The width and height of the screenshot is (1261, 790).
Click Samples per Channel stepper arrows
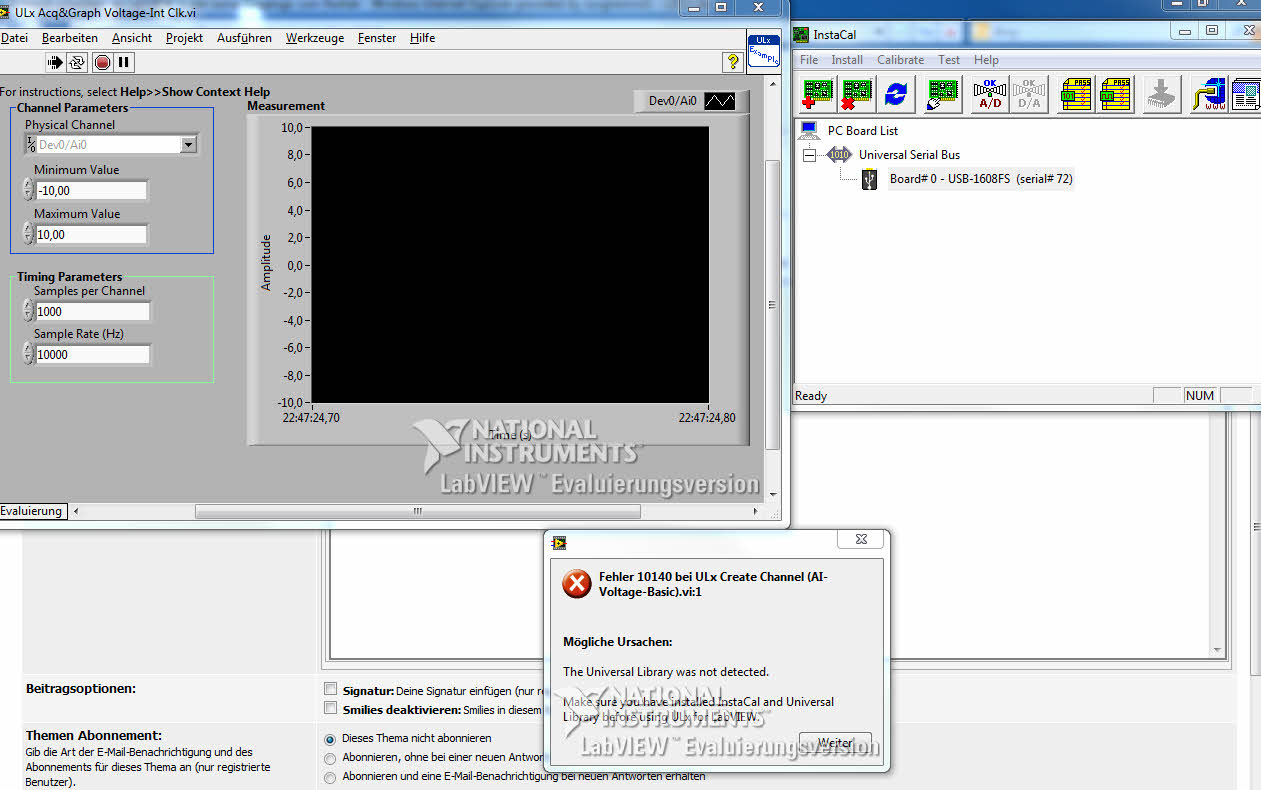click(x=28, y=311)
